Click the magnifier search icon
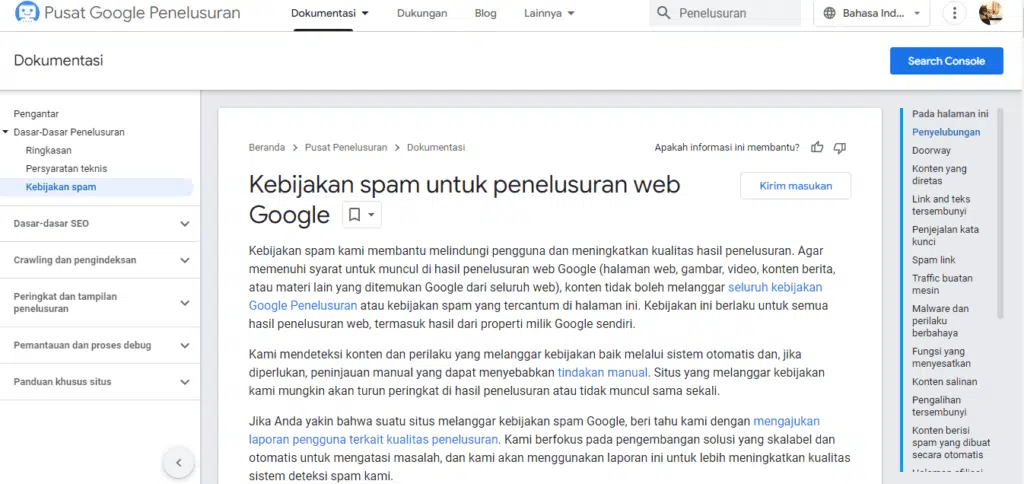This screenshot has height=484, width=1024. point(663,14)
